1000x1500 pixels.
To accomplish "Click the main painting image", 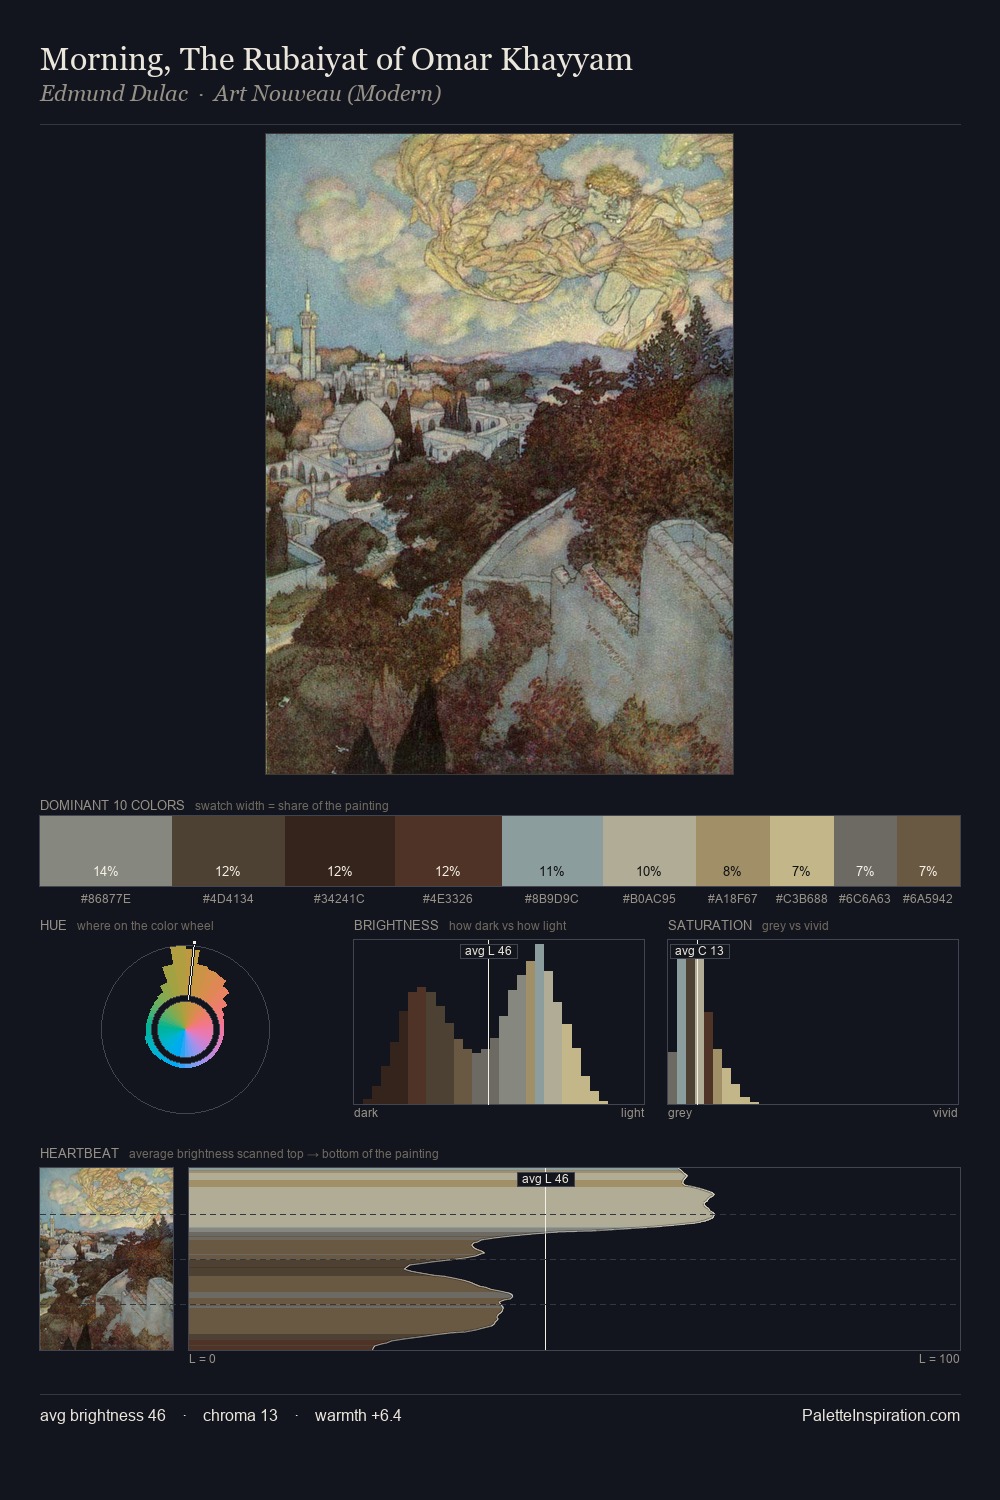I will coord(499,454).
